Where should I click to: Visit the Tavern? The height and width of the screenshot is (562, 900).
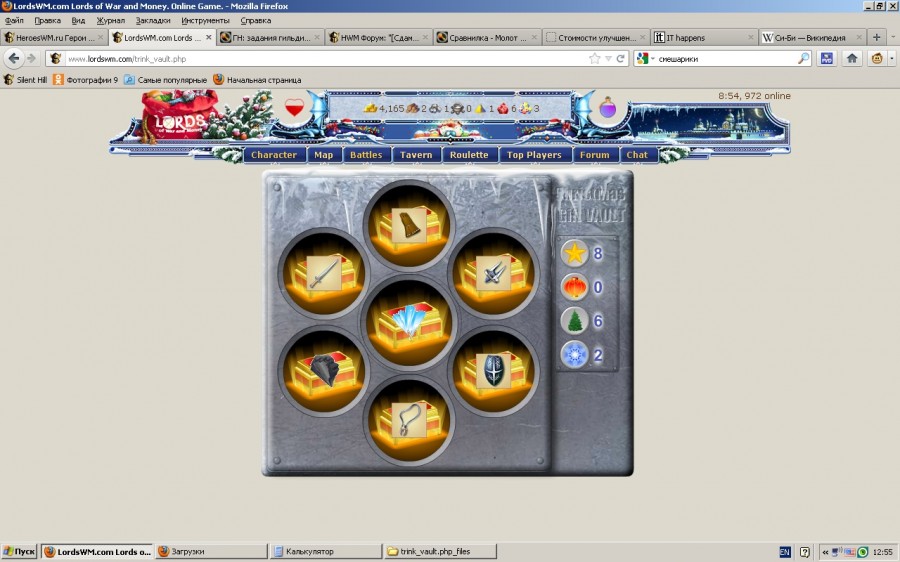[416, 155]
